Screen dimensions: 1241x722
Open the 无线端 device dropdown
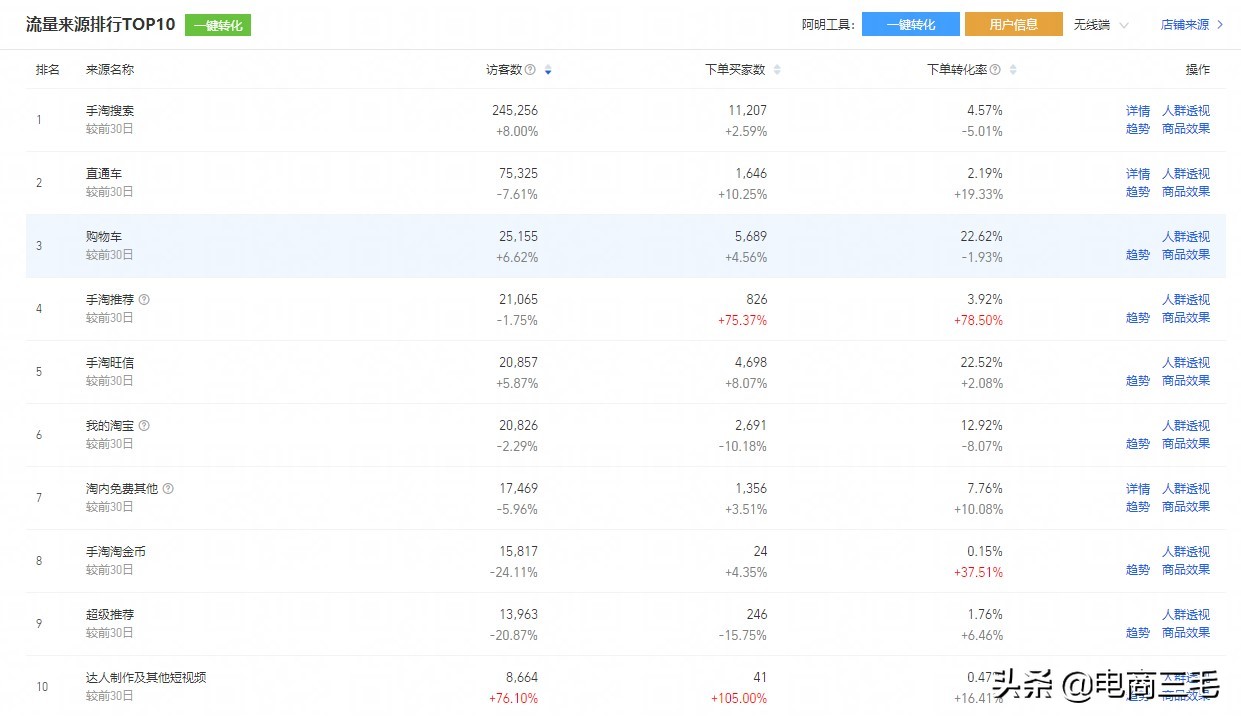point(1101,25)
